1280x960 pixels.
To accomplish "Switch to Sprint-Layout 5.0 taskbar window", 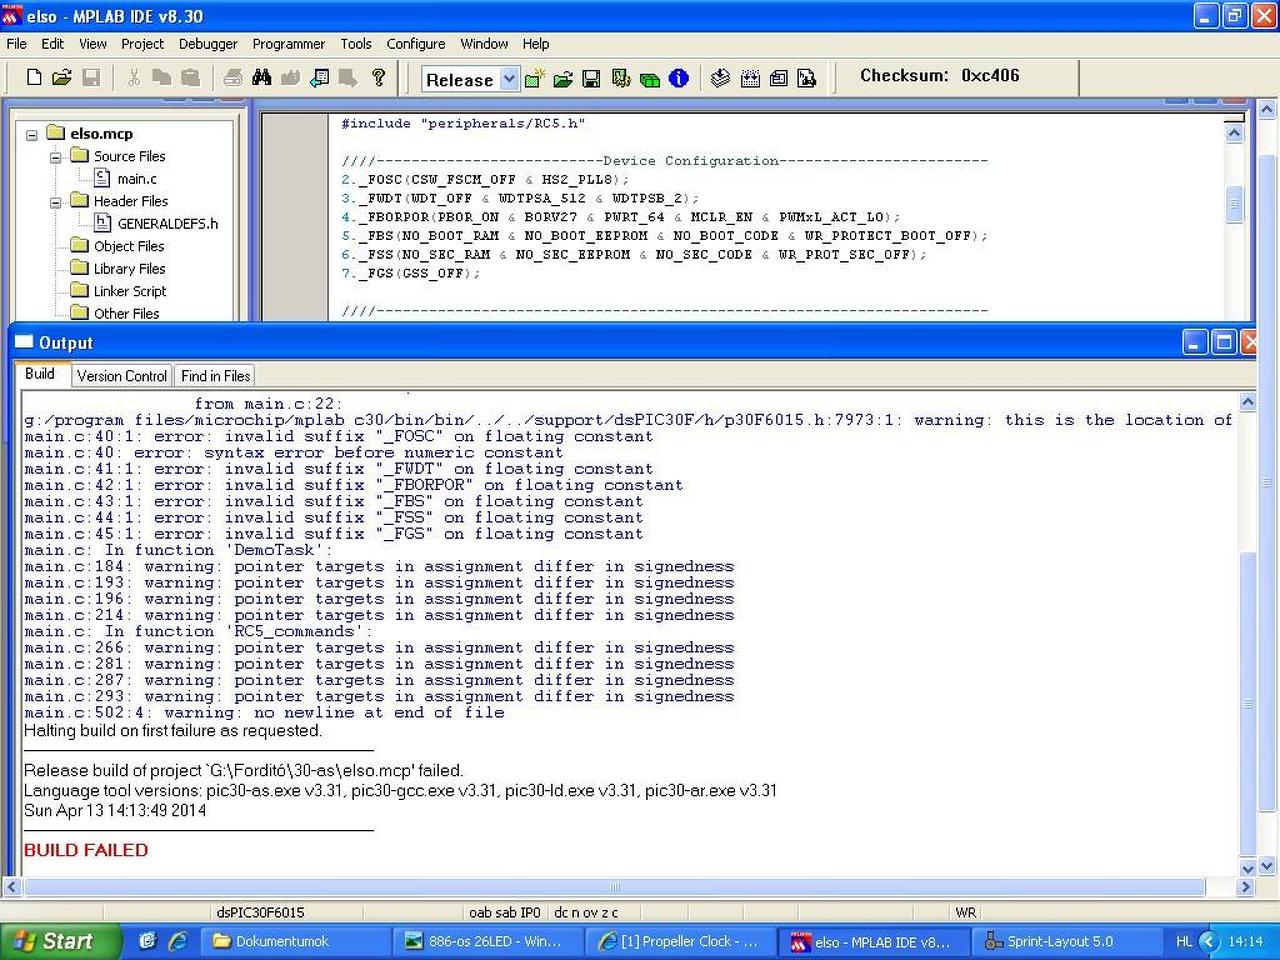I will pos(1068,941).
